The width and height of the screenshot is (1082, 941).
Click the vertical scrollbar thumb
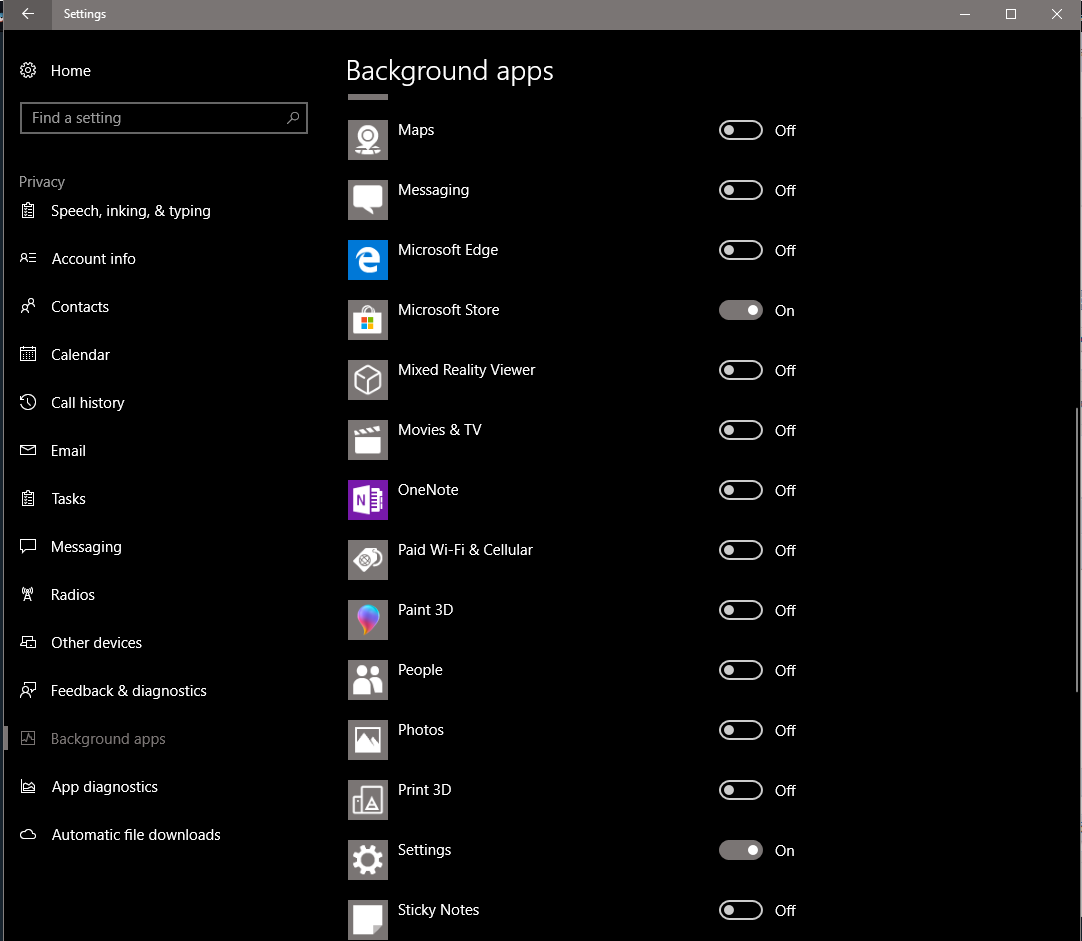click(1077, 550)
